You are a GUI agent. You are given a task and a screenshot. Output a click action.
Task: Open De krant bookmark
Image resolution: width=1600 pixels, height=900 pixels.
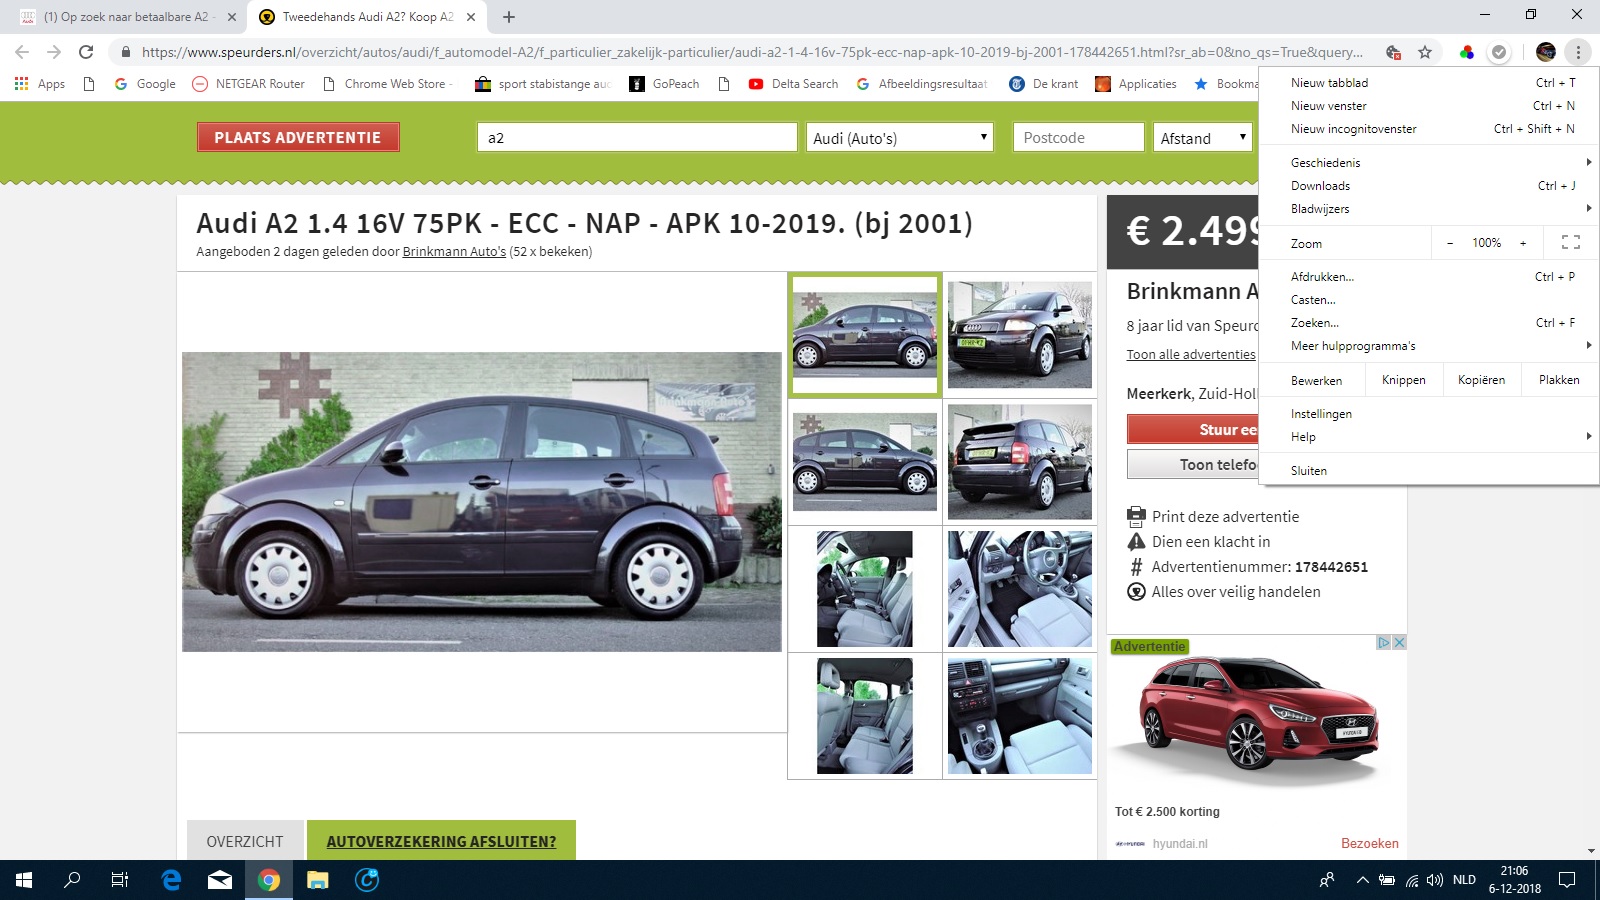[x=1043, y=84]
